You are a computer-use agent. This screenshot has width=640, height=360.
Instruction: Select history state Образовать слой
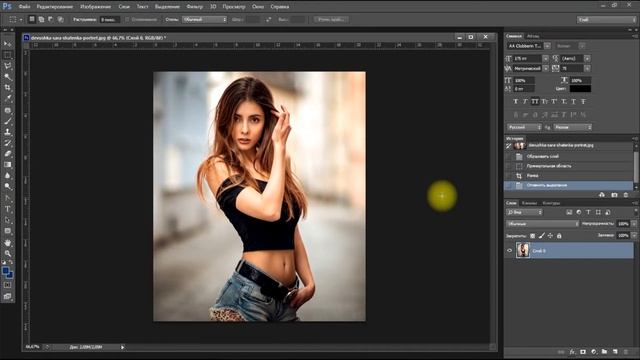569,156
